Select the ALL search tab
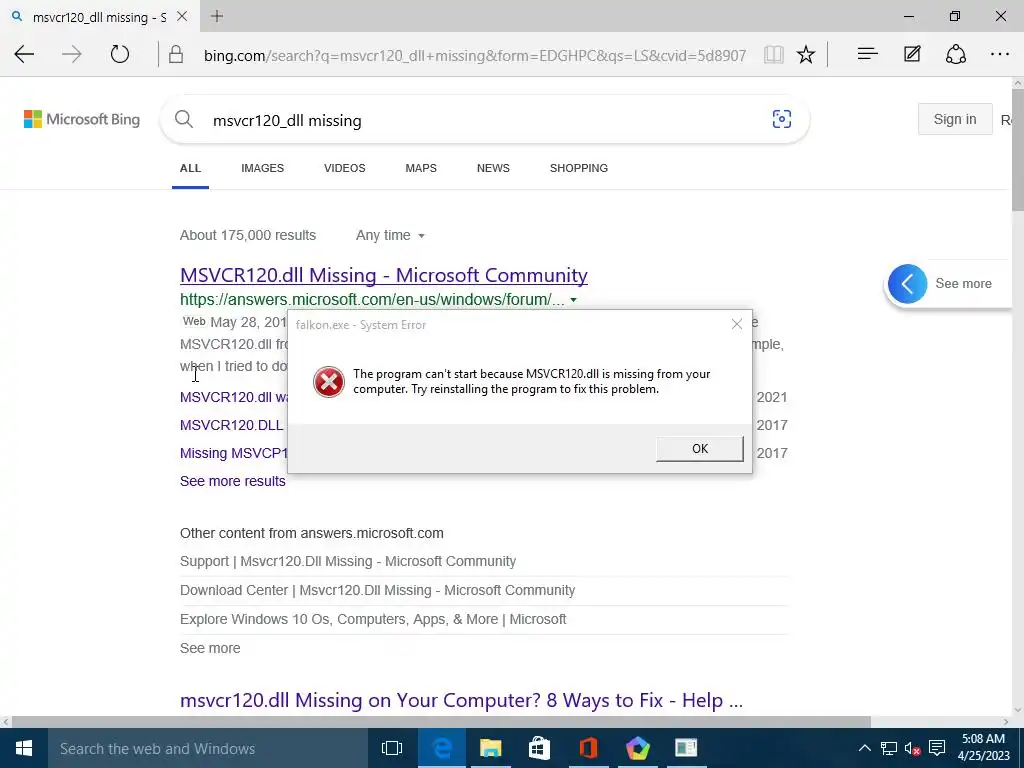This screenshot has height=768, width=1024. click(190, 168)
